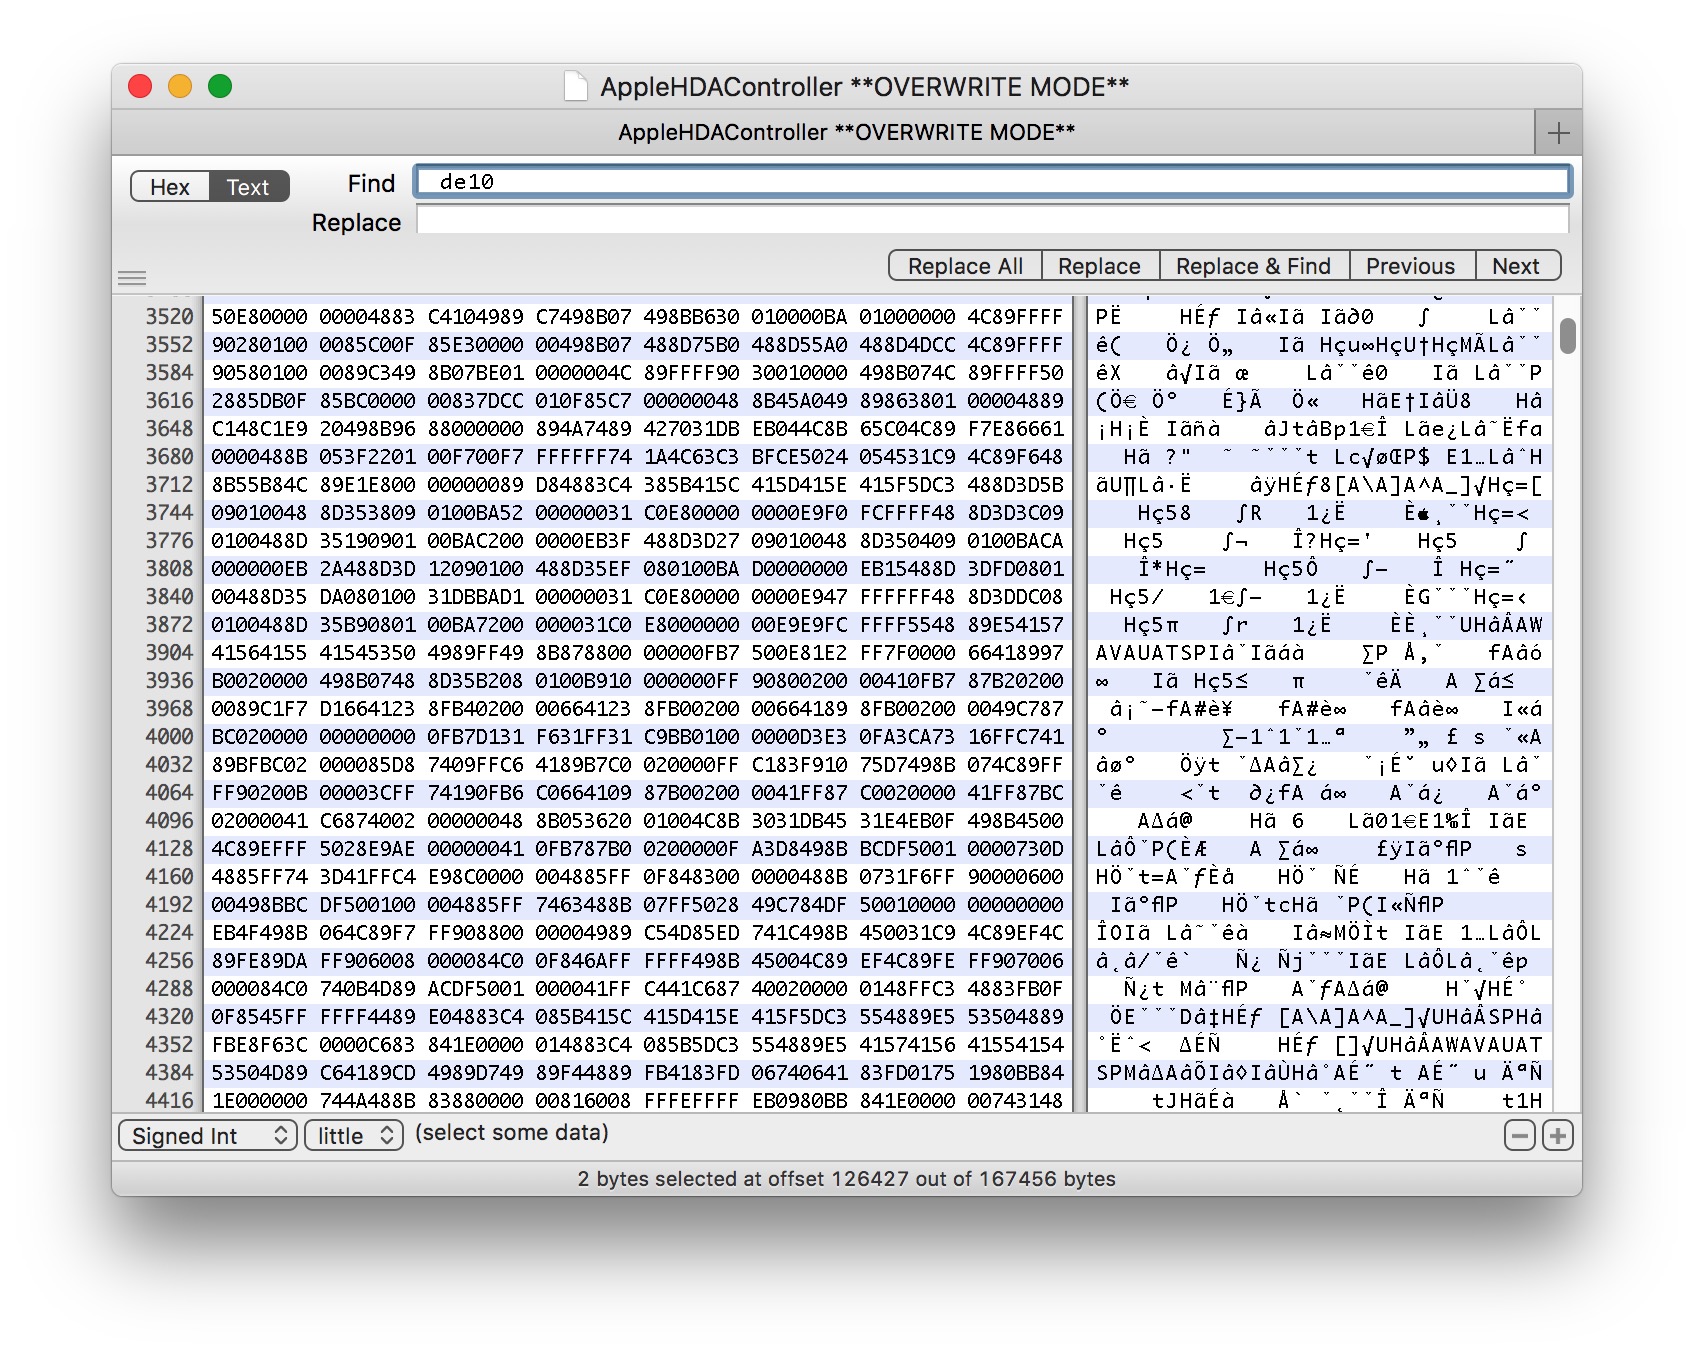Screen dimensions: 1694x1356
Task: Click the add data inspector plus button
Action: [1558, 1135]
